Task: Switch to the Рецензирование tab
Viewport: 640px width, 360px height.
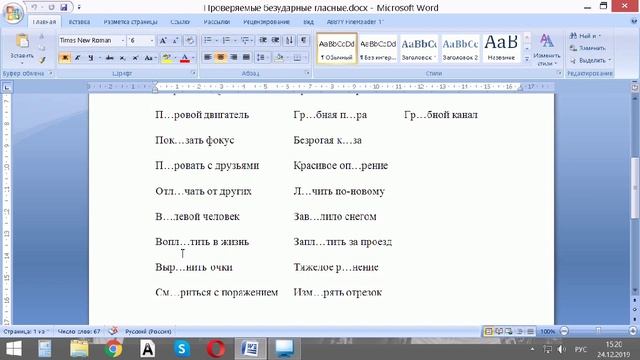Action: coord(266,22)
